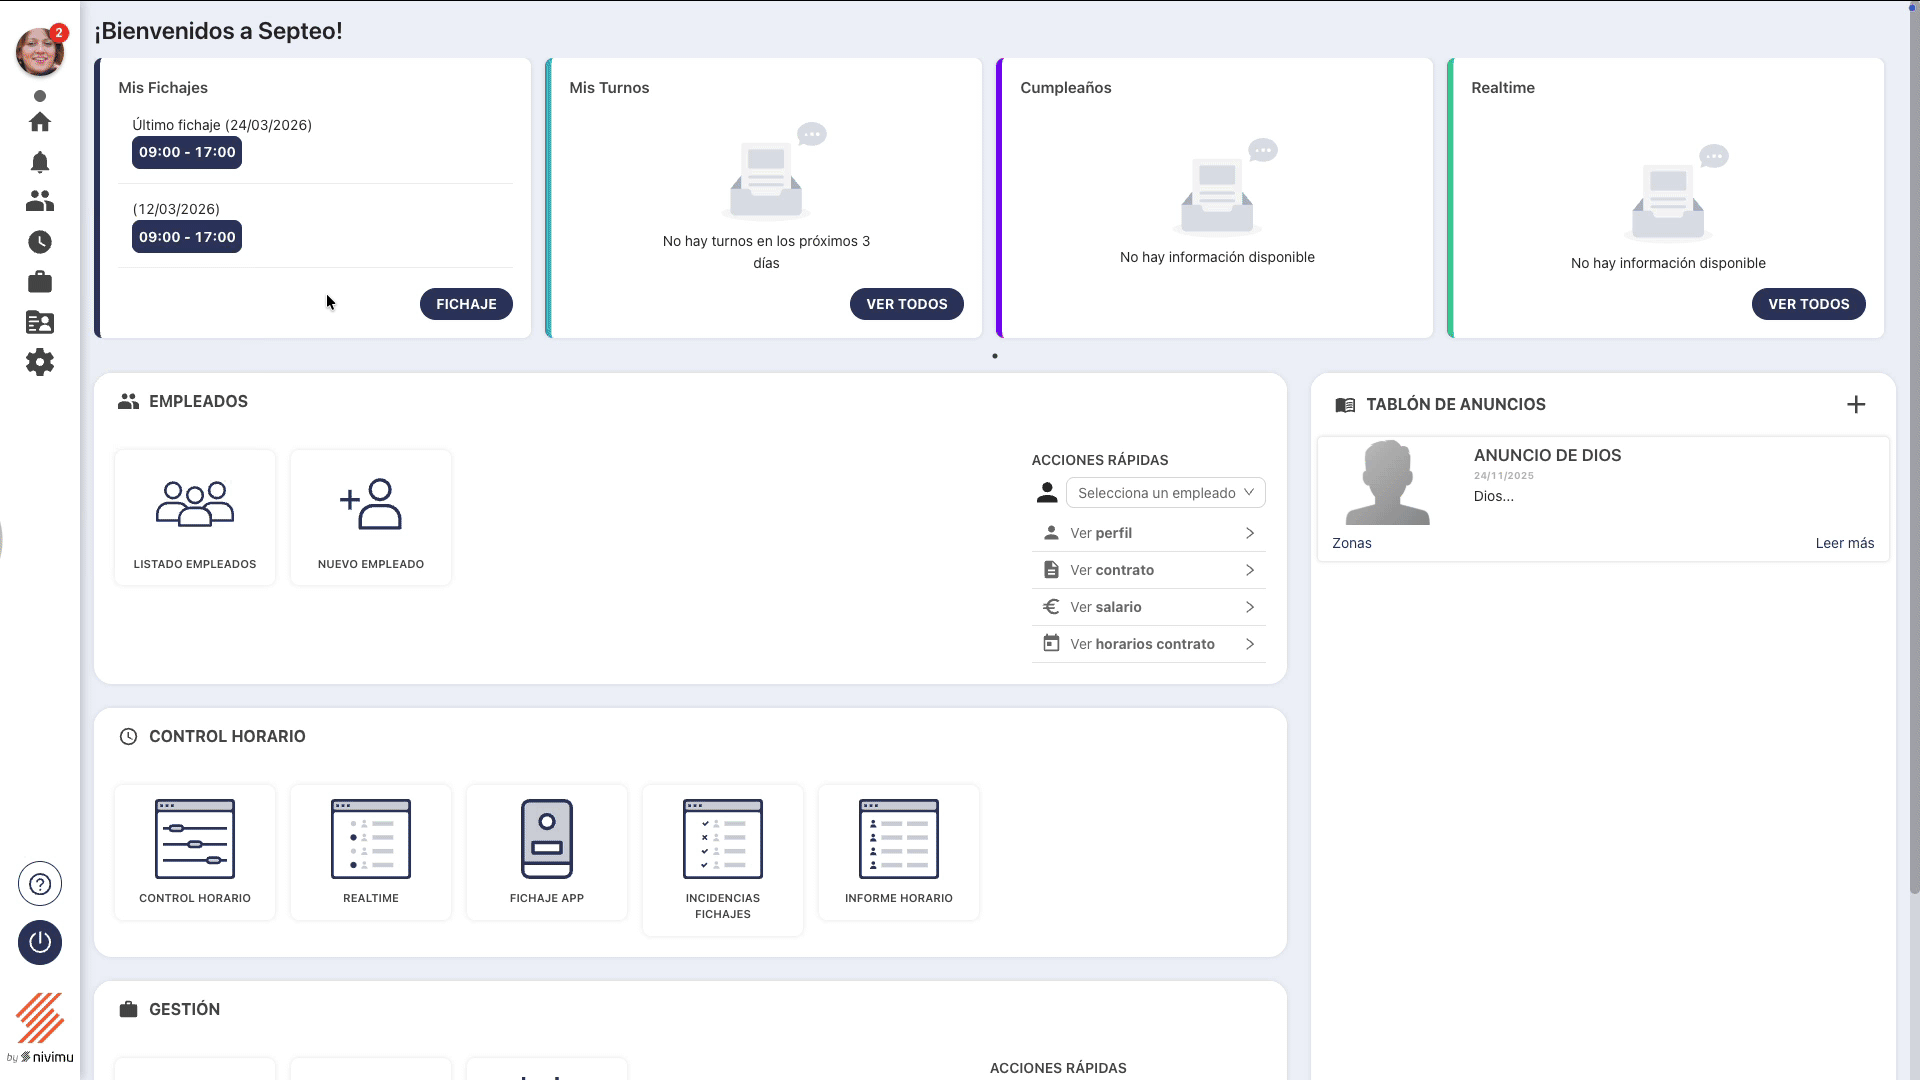Viewport: 1920px width, 1080px height.
Task: Click the Anuncio de Dios title
Action: [1547, 455]
